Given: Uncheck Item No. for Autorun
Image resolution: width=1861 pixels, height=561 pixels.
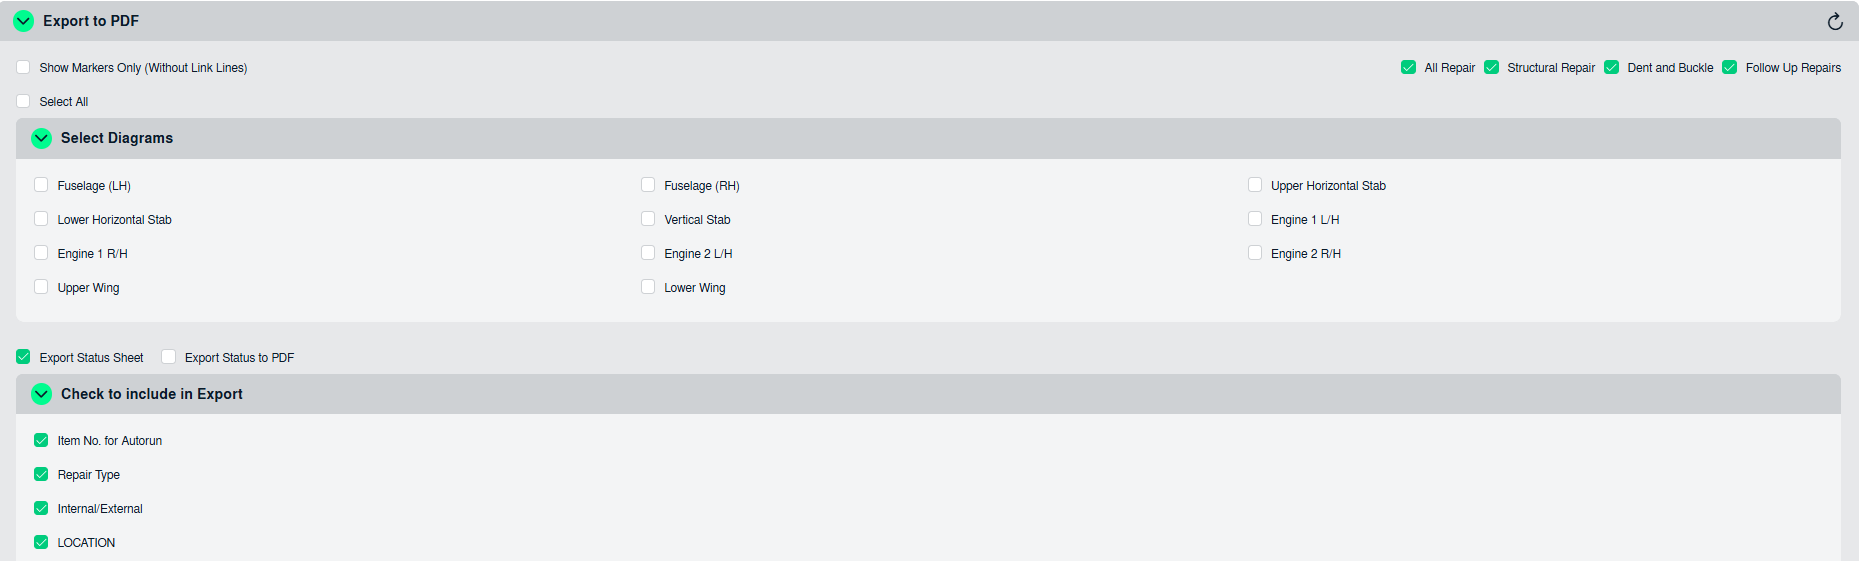Looking at the screenshot, I should pos(41,440).
